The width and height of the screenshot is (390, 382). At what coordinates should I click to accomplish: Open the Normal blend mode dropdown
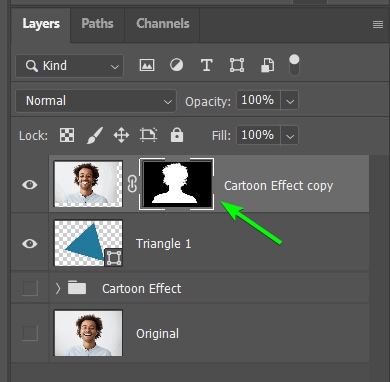pyautogui.click(x=96, y=101)
